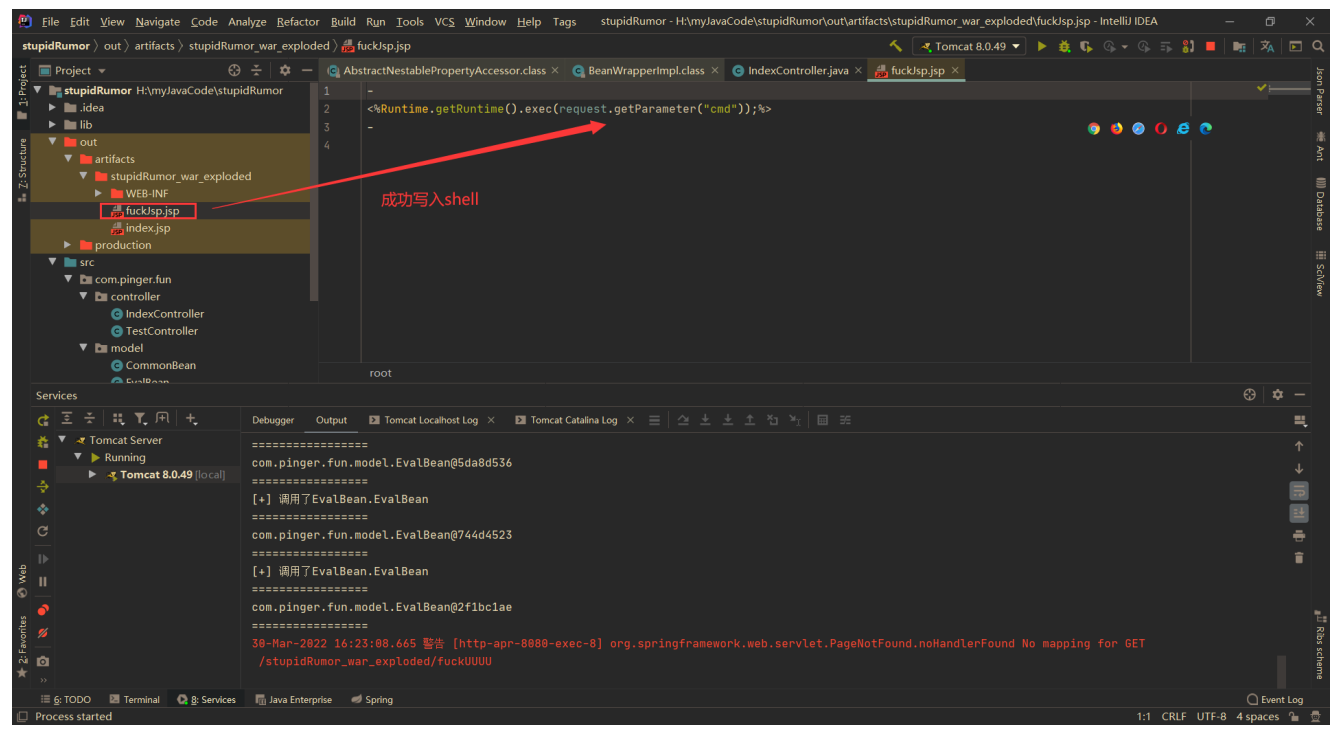
Task: Click Clear All trash icon in console
Action: pyautogui.click(x=1299, y=558)
